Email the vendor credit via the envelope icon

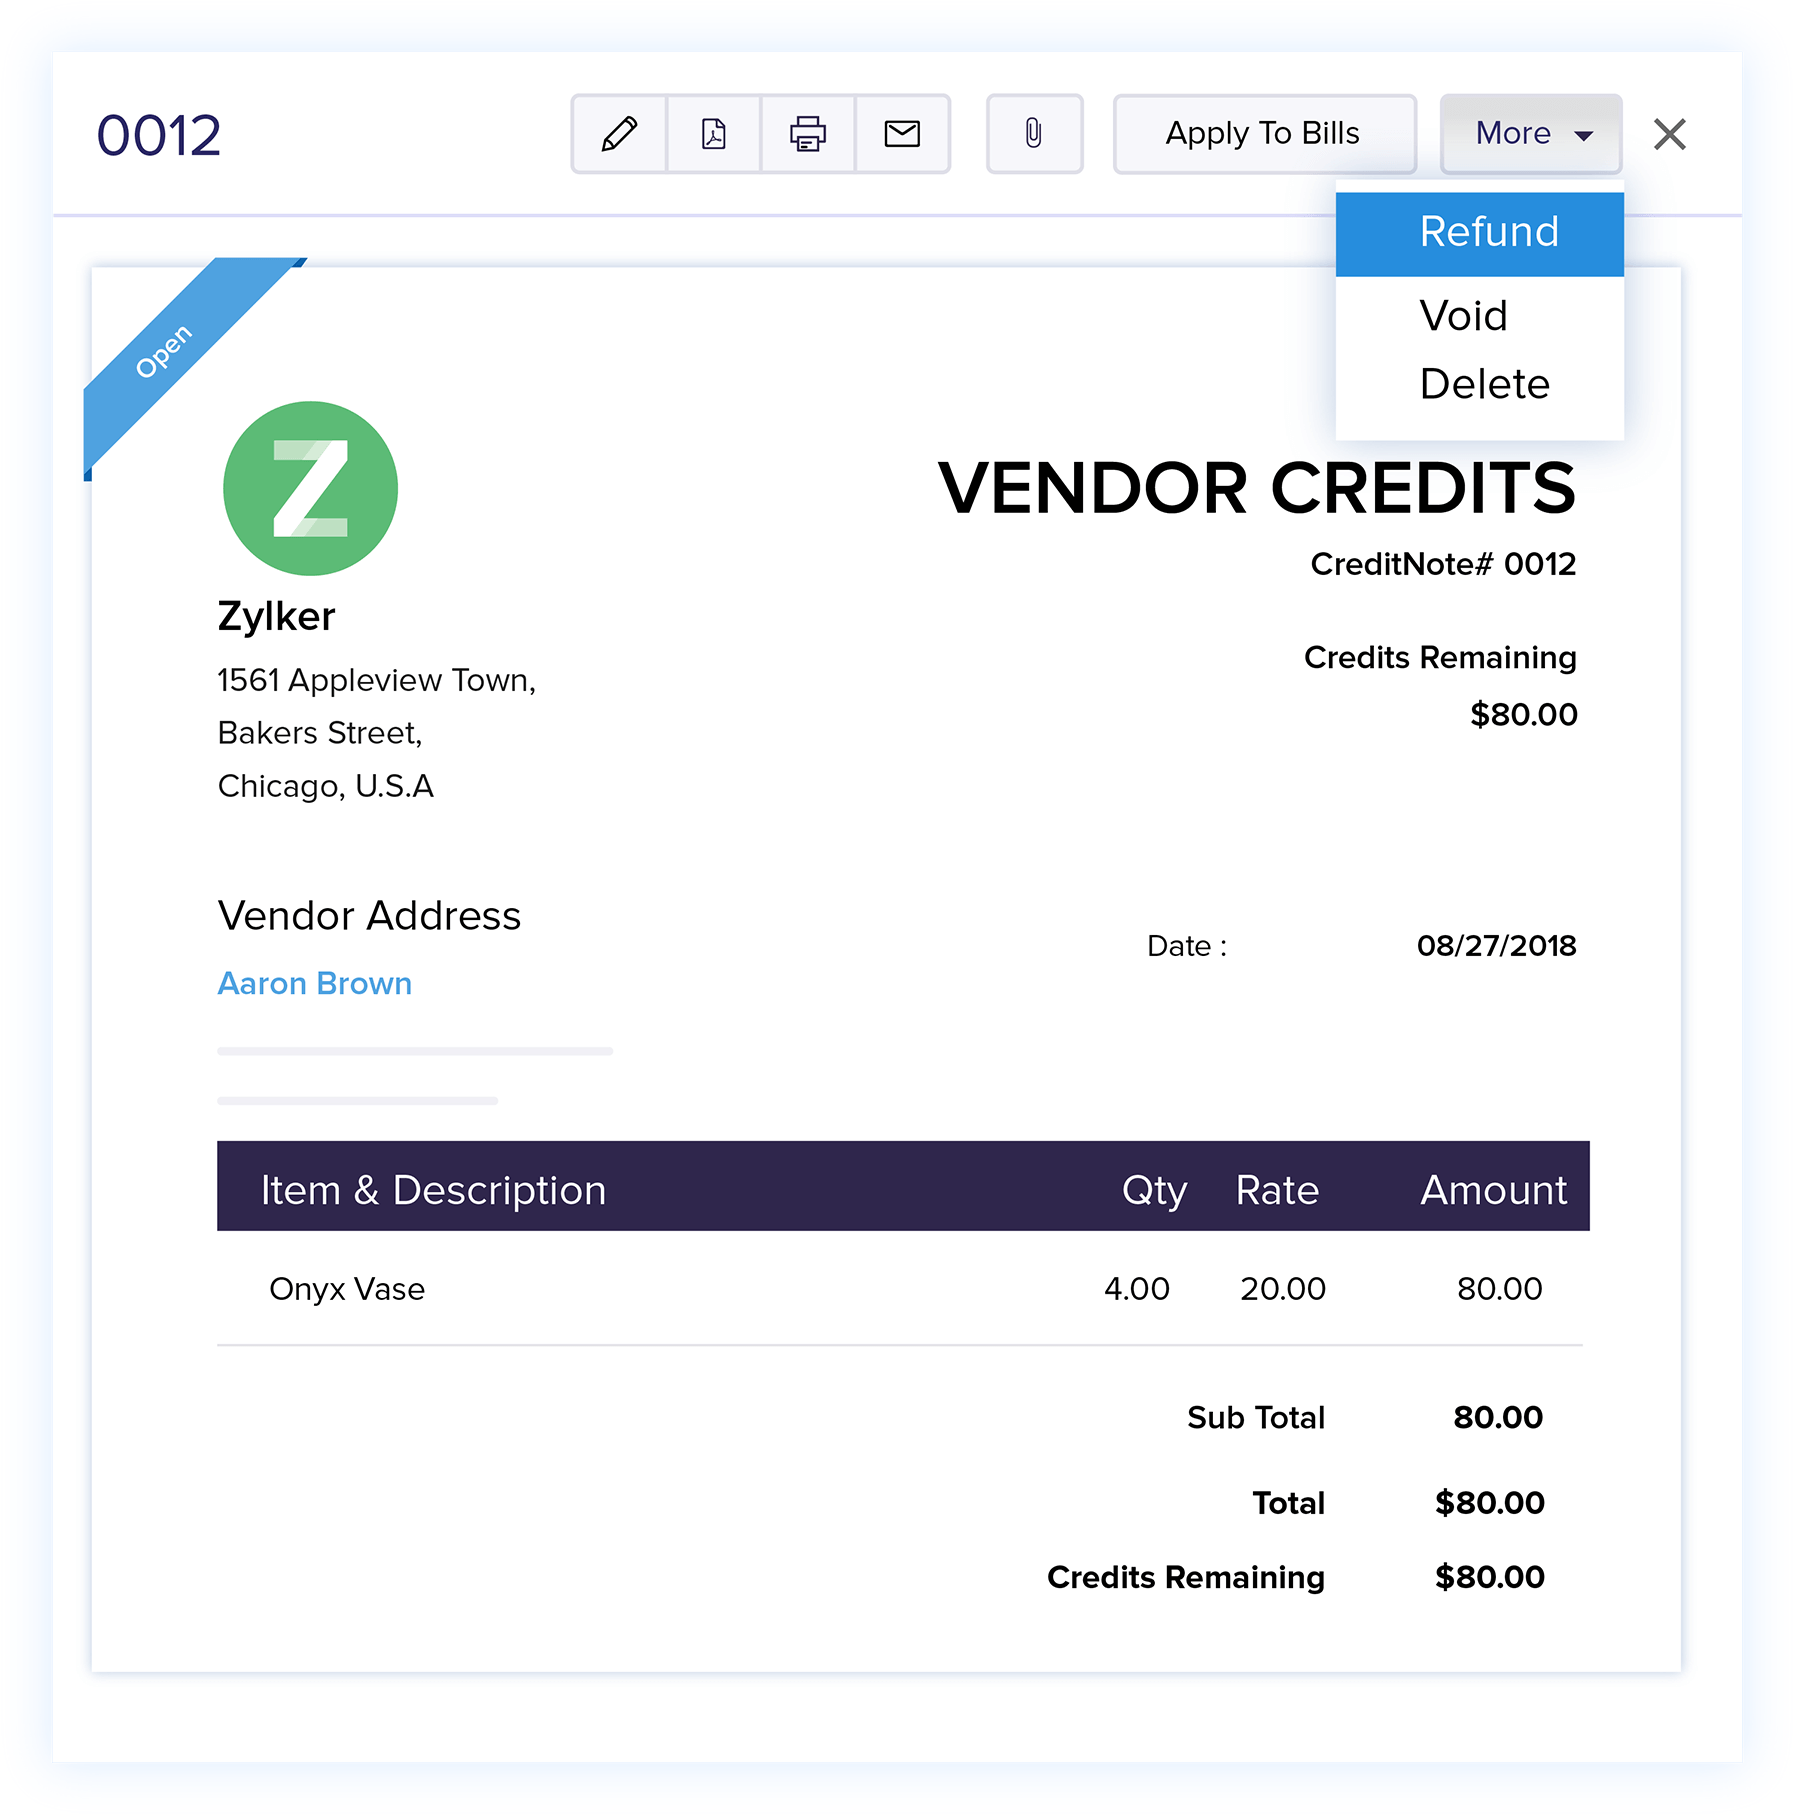tap(902, 134)
